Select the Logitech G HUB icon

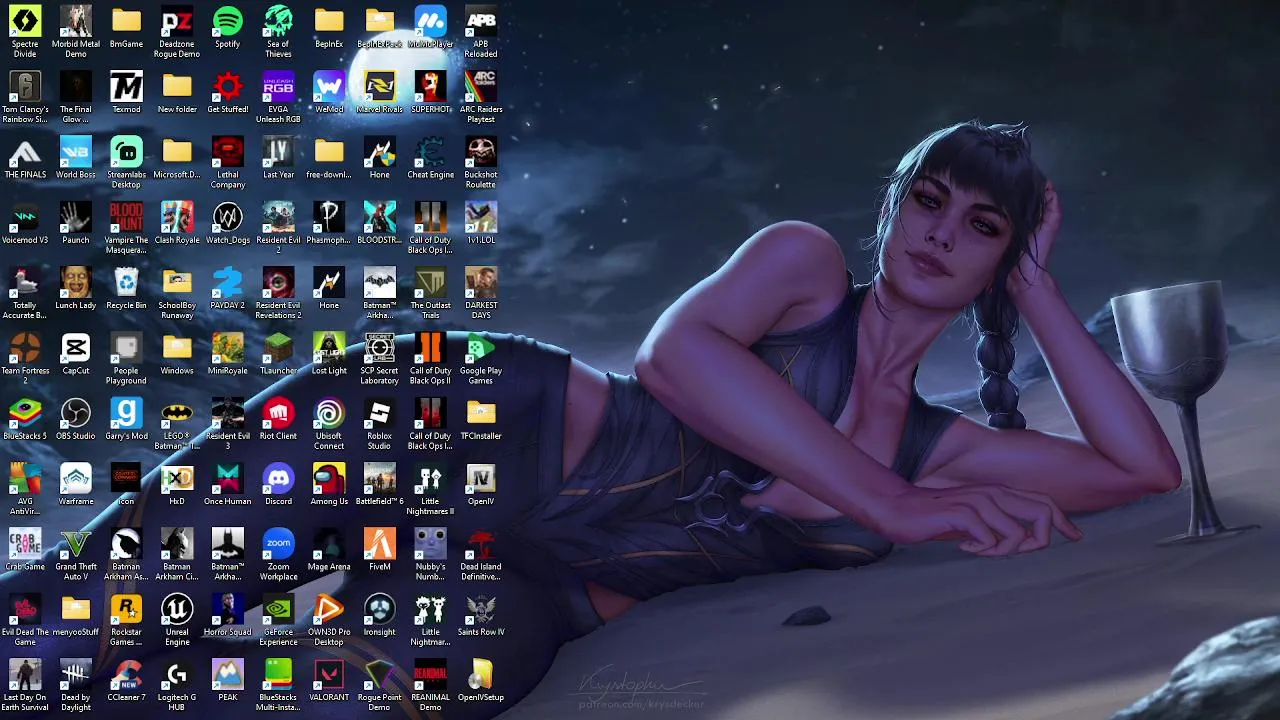(177, 674)
